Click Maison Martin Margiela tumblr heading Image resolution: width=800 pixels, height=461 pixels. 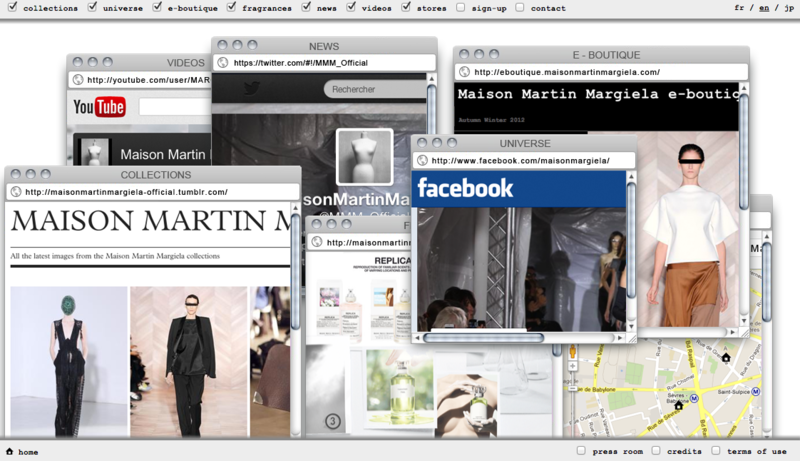(151, 221)
